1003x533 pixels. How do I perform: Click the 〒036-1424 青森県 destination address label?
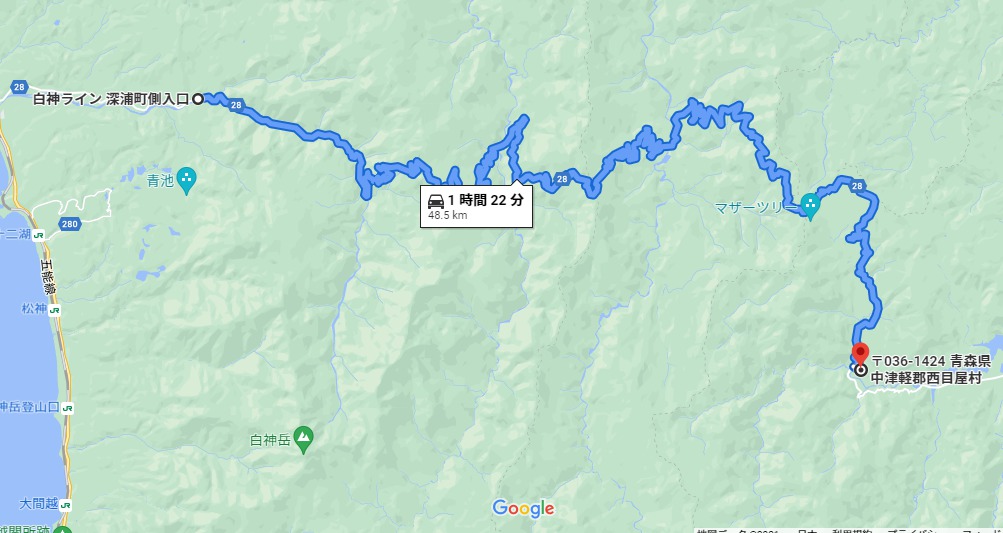click(931, 362)
